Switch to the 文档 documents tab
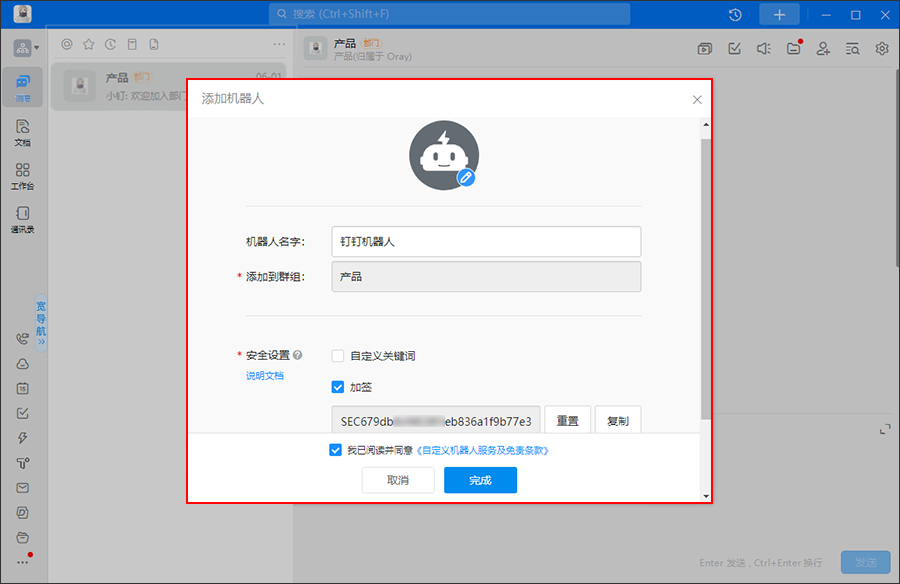This screenshot has height=584, width=900. (22, 133)
